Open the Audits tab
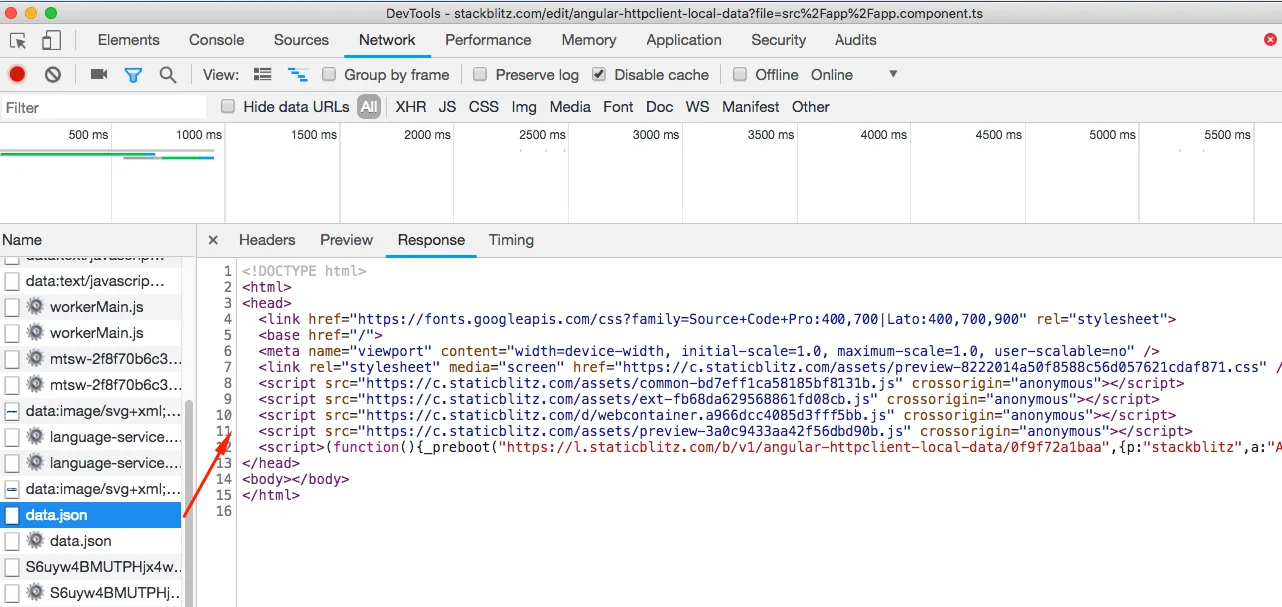Screen dimensions: 1282x607 click(856, 40)
